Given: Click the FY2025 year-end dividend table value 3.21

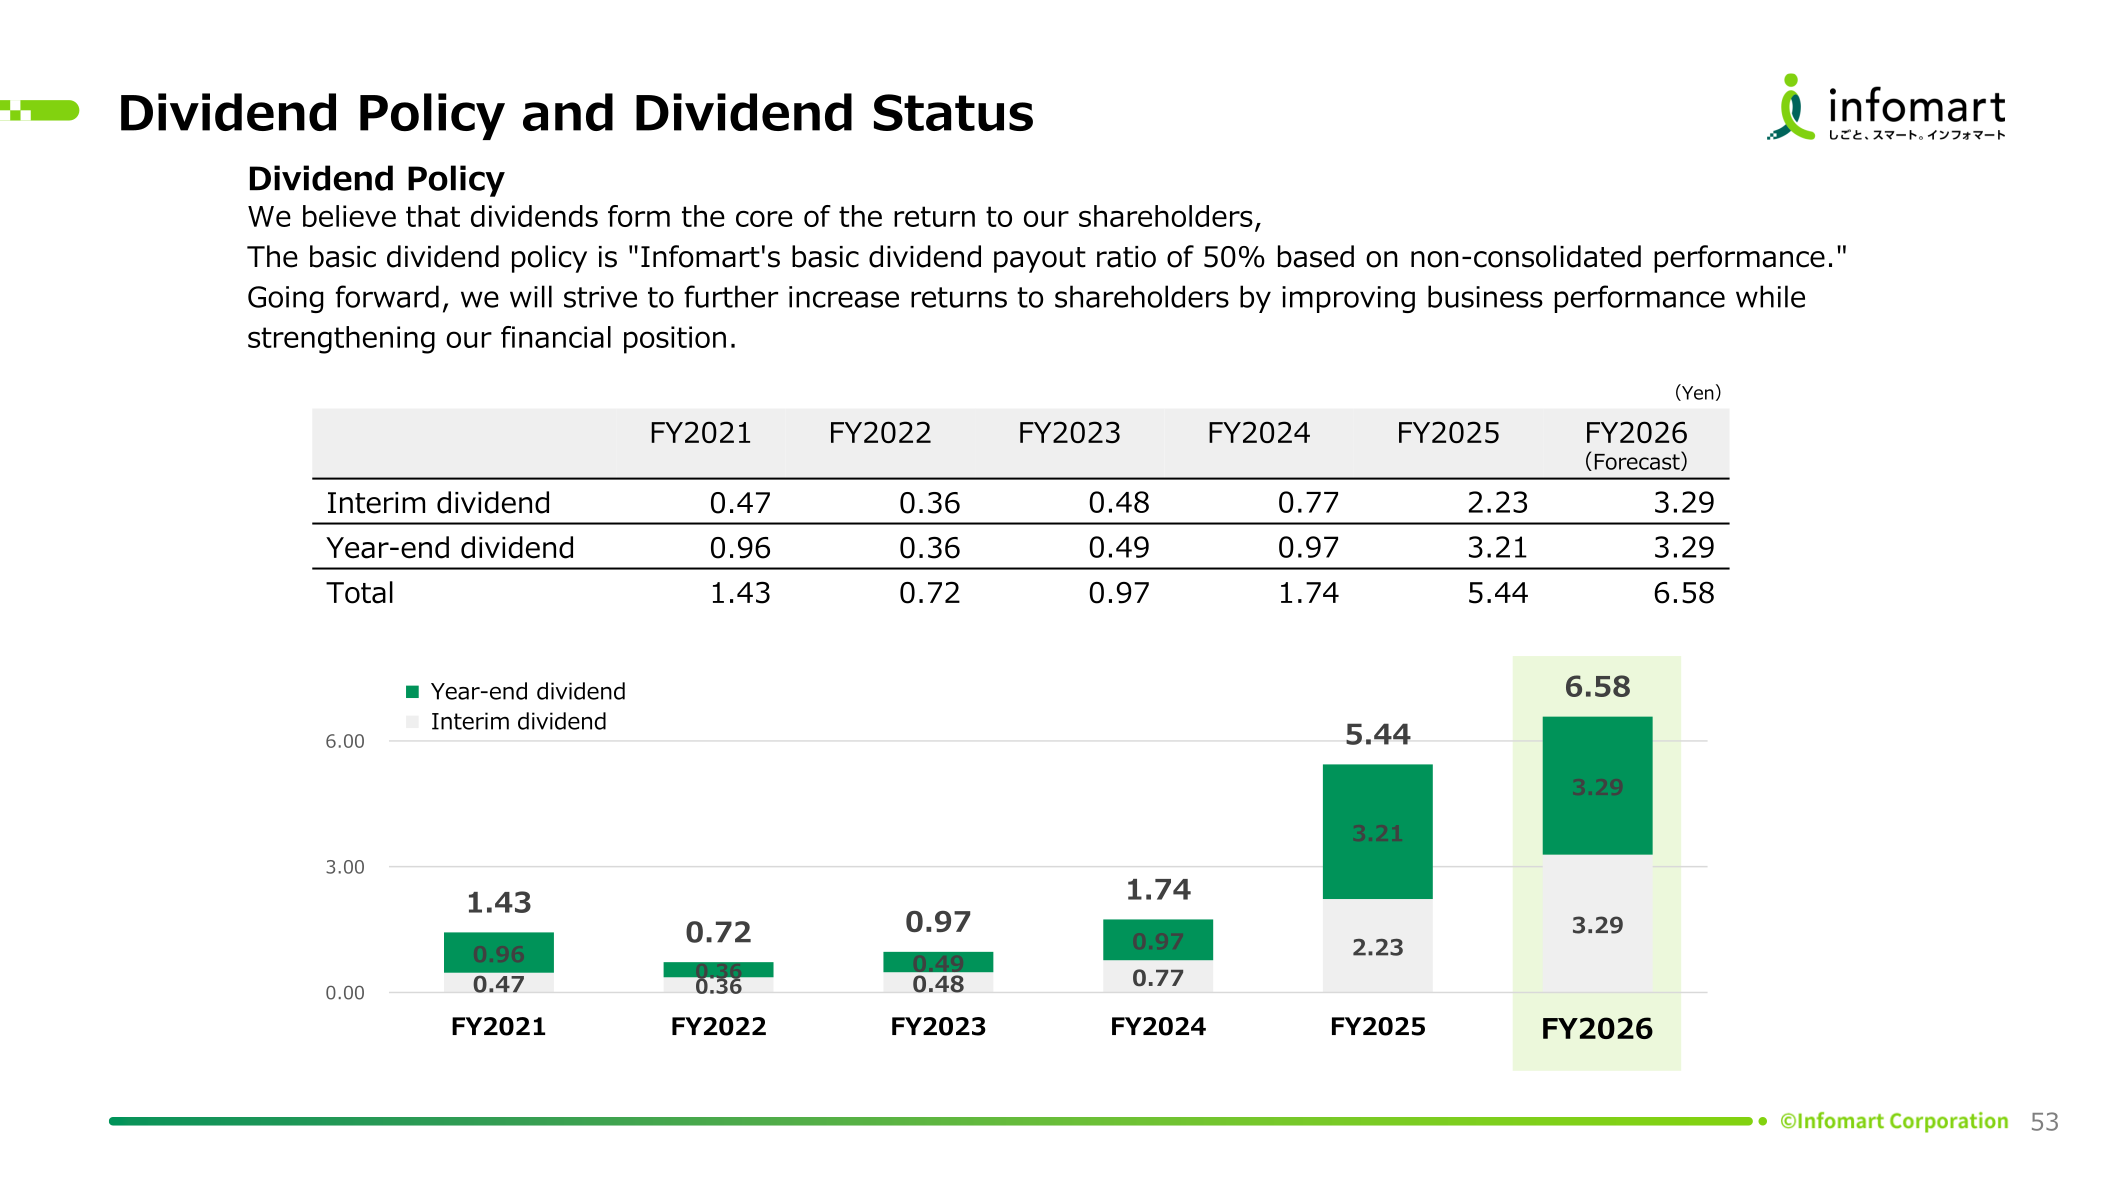Looking at the screenshot, I should (x=1497, y=548).
